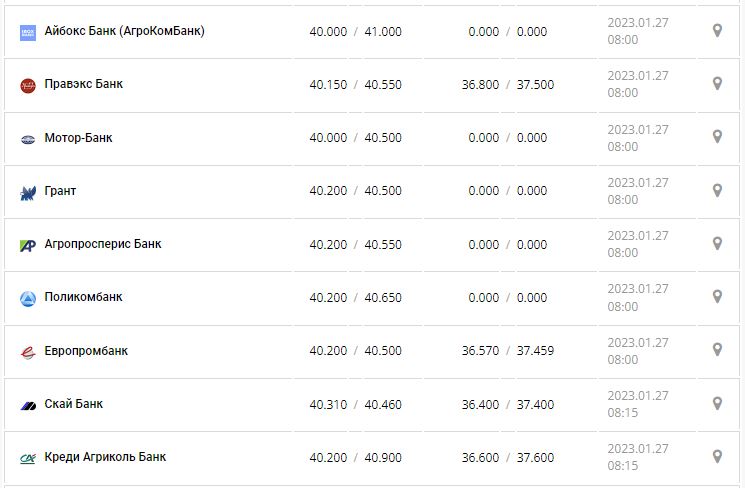Image resolution: width=745 pixels, height=488 pixels.
Task: Click the location marker in Грант row
Action: (717, 190)
